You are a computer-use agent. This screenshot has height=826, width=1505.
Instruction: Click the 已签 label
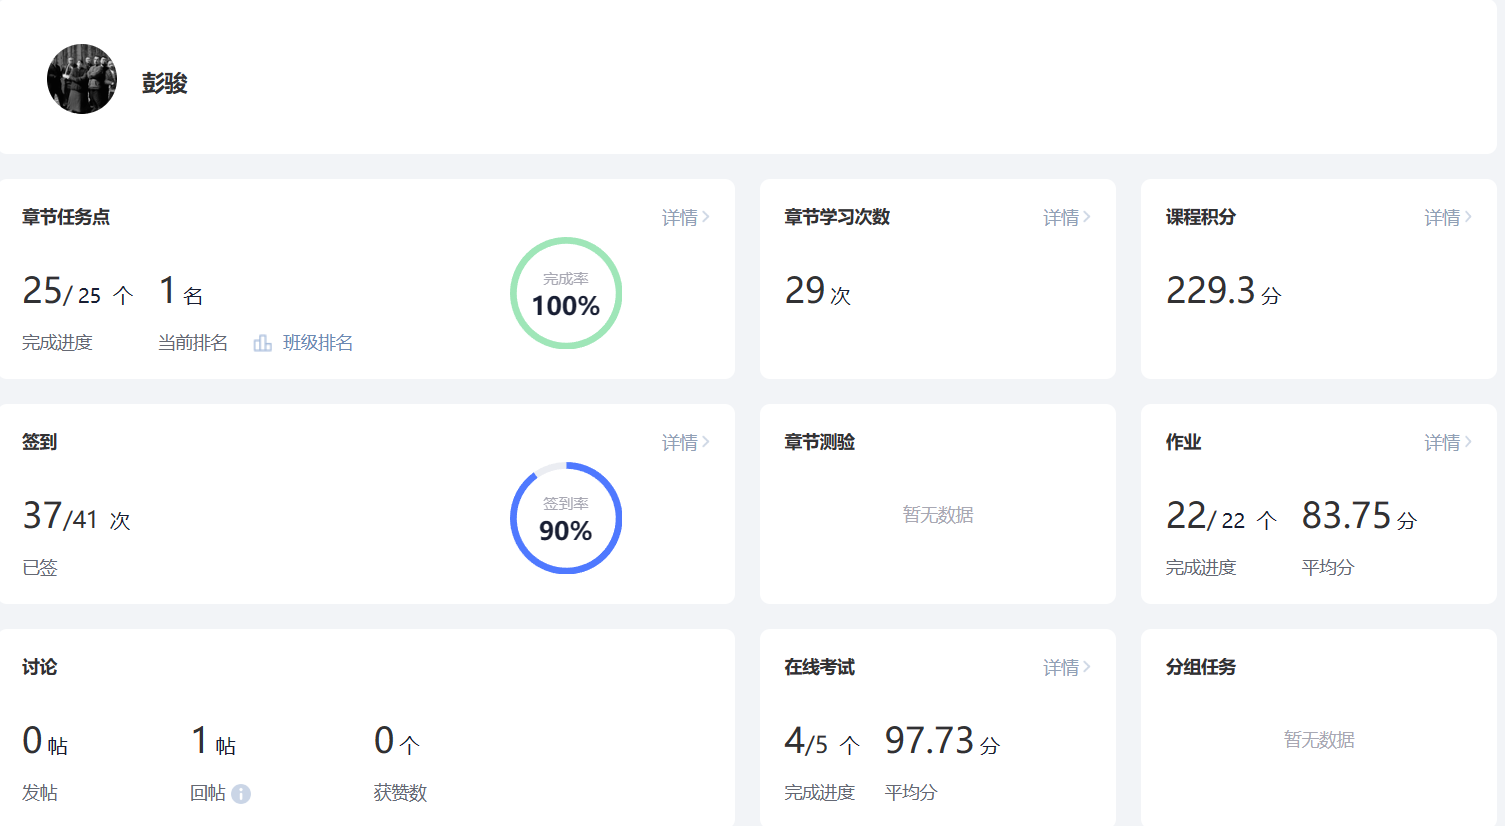click(40, 568)
